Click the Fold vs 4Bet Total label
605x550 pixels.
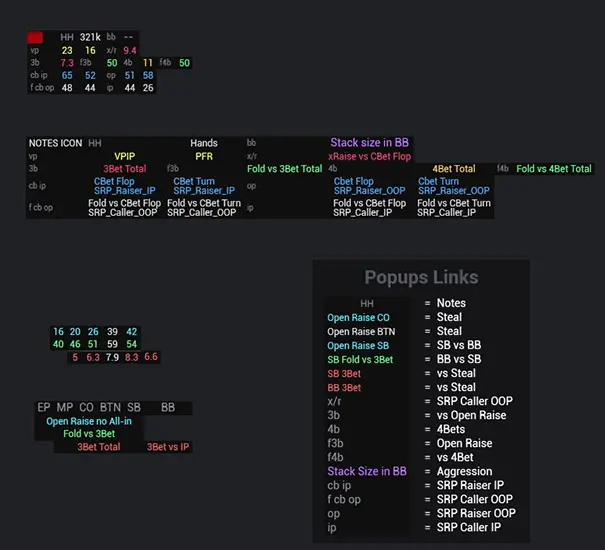coord(553,169)
